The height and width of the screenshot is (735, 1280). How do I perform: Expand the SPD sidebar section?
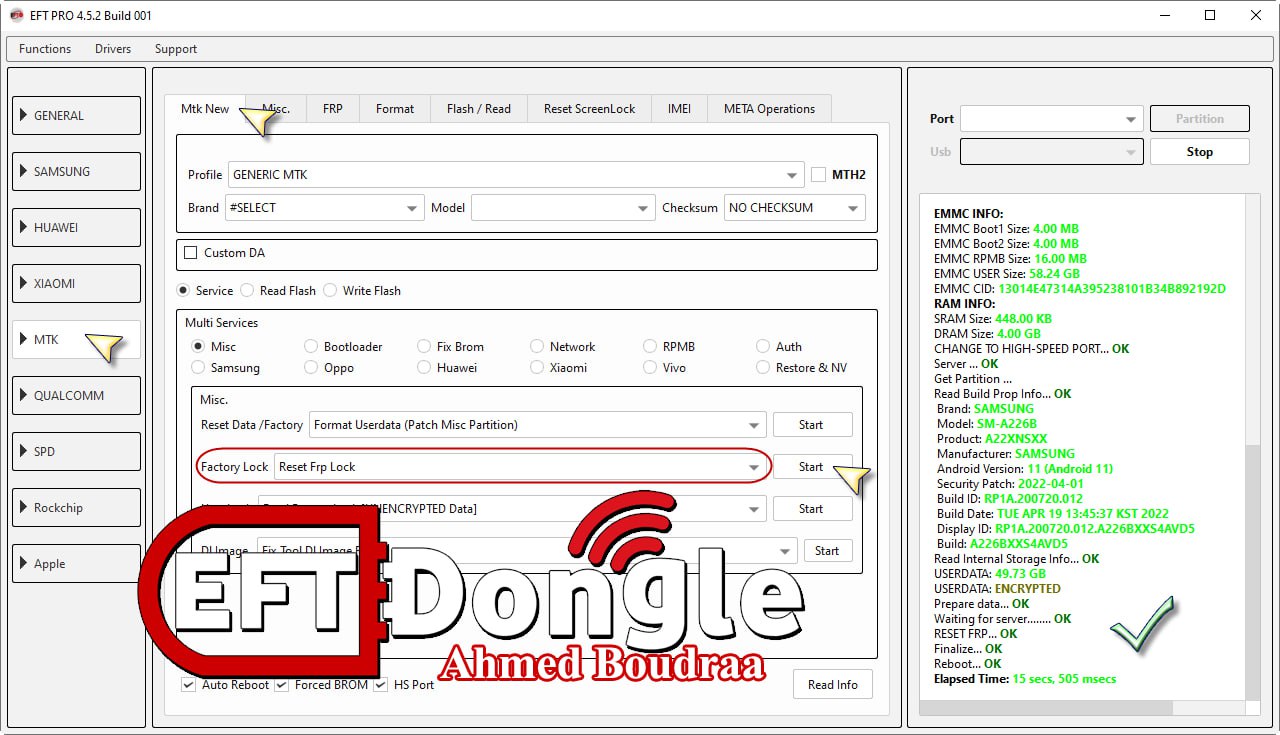pos(77,451)
